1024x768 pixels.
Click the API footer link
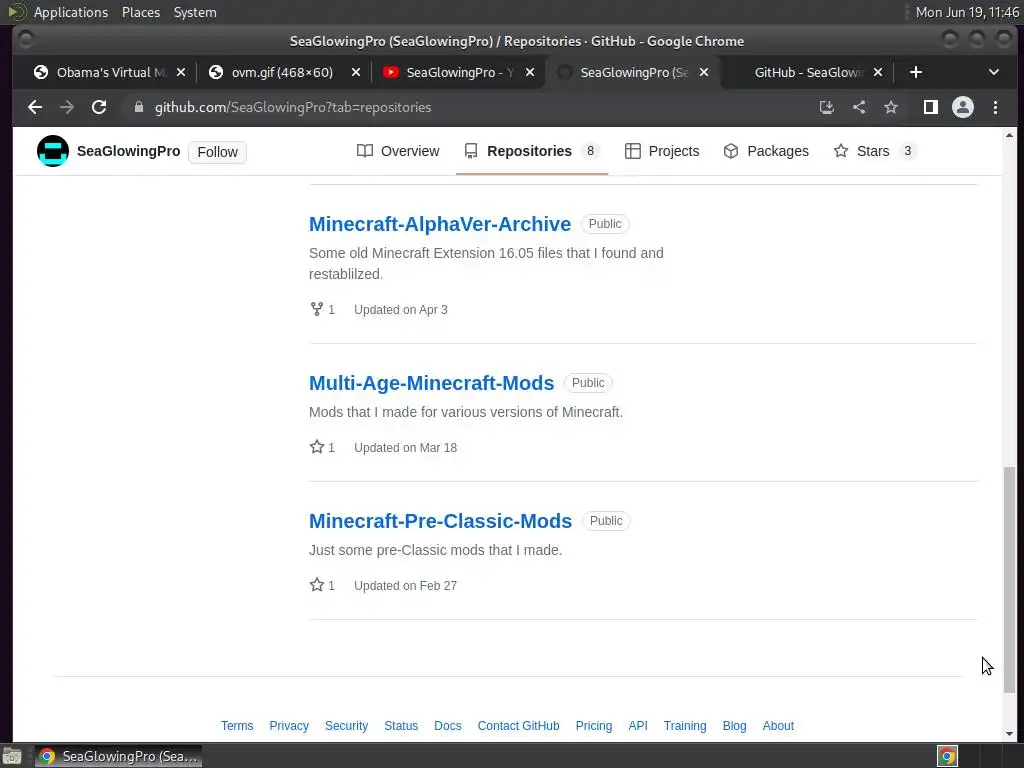pos(638,726)
